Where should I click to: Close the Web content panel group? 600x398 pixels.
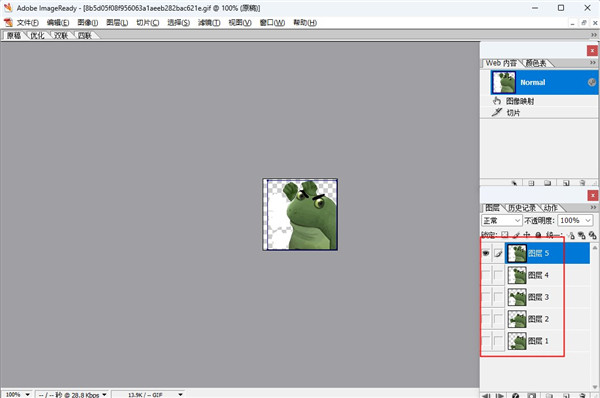point(592,51)
